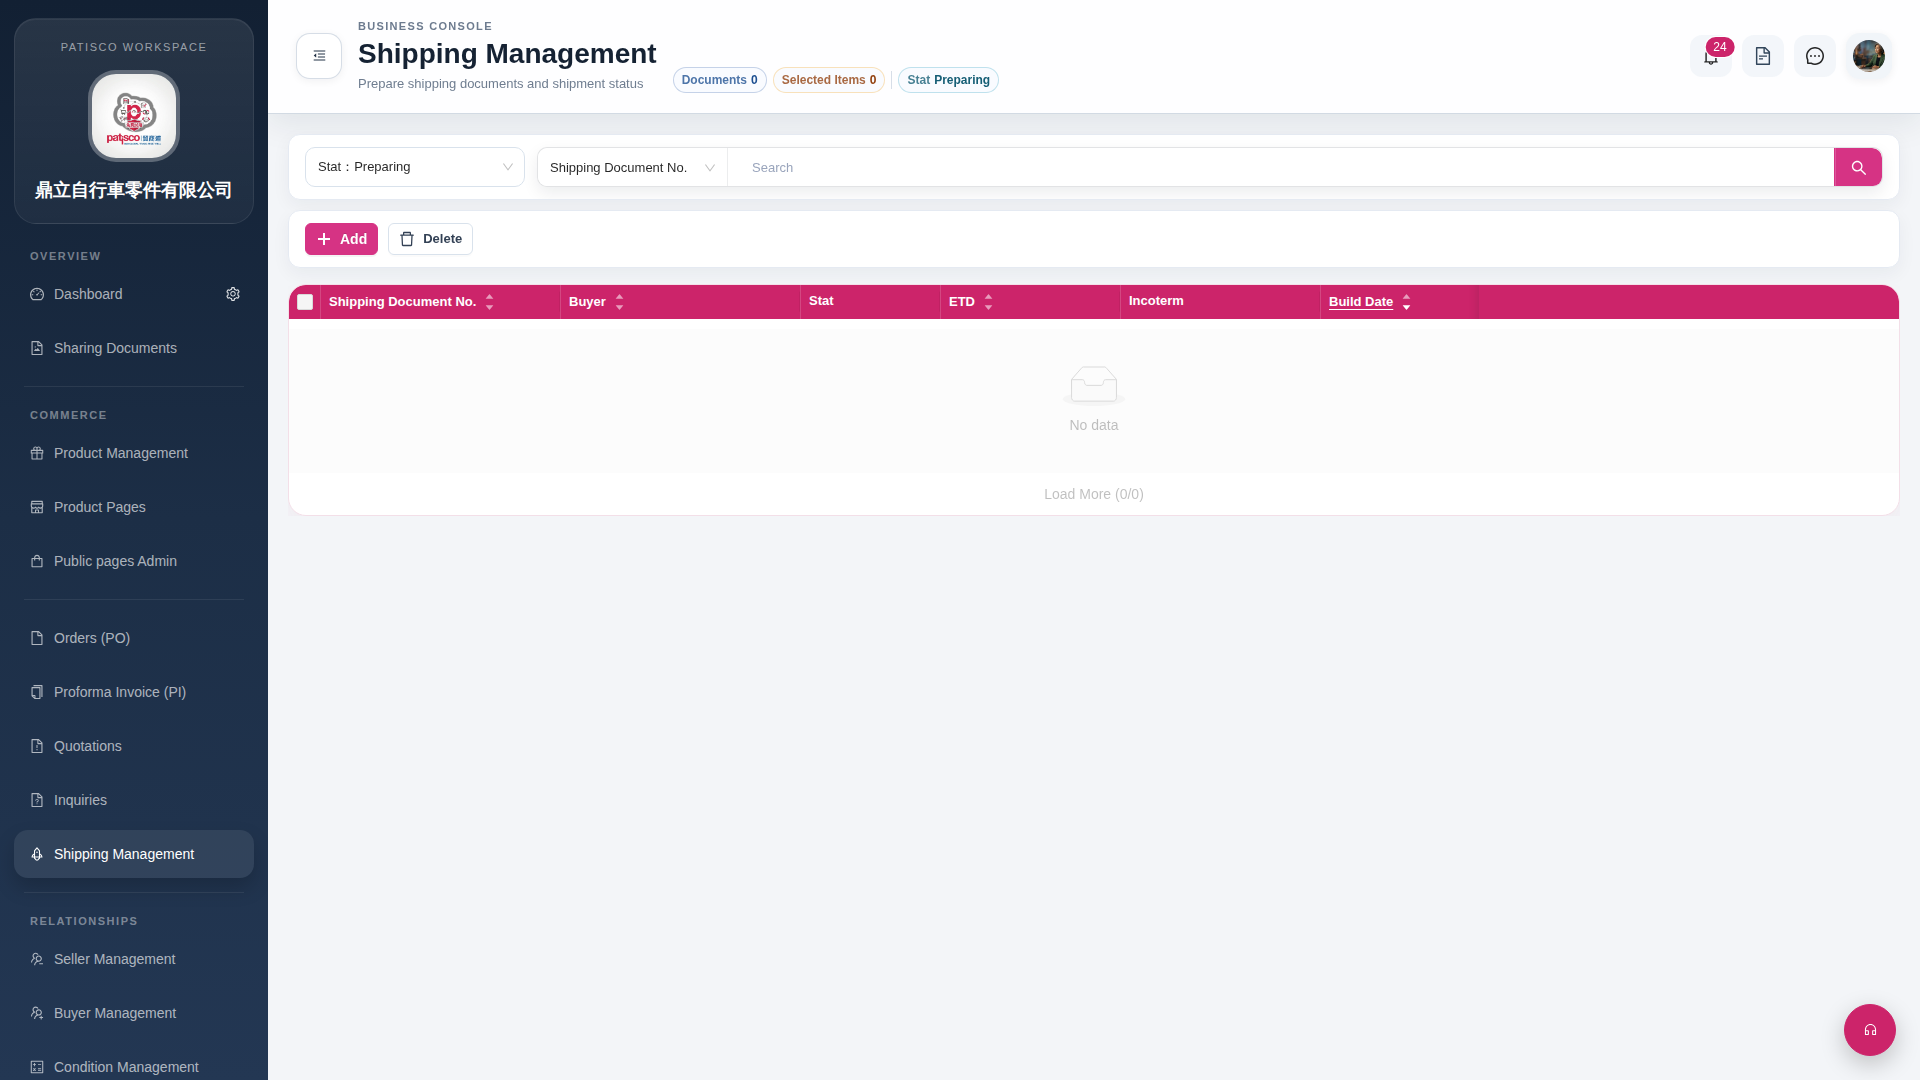
Task: Toggle the select-all checkbox in table header
Action: click(x=305, y=302)
